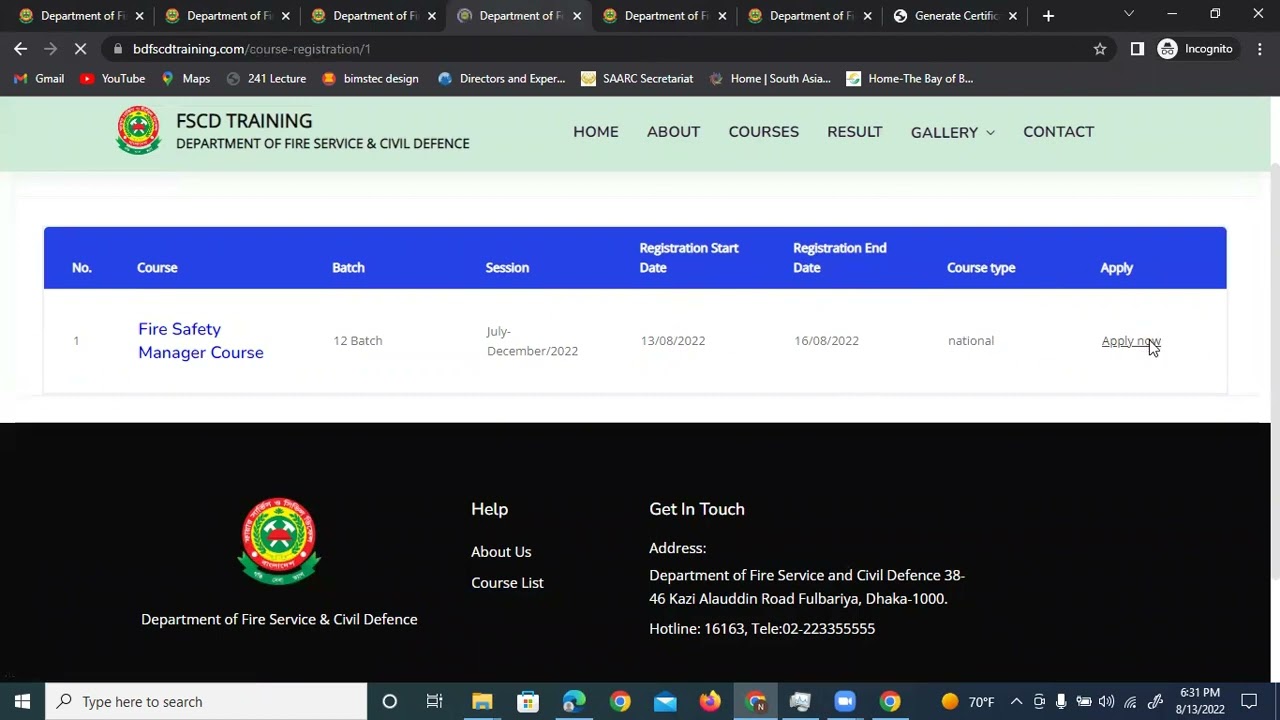Toggle the browser side panel icon
Image resolution: width=1280 pixels, height=720 pixels.
[x=1137, y=49]
